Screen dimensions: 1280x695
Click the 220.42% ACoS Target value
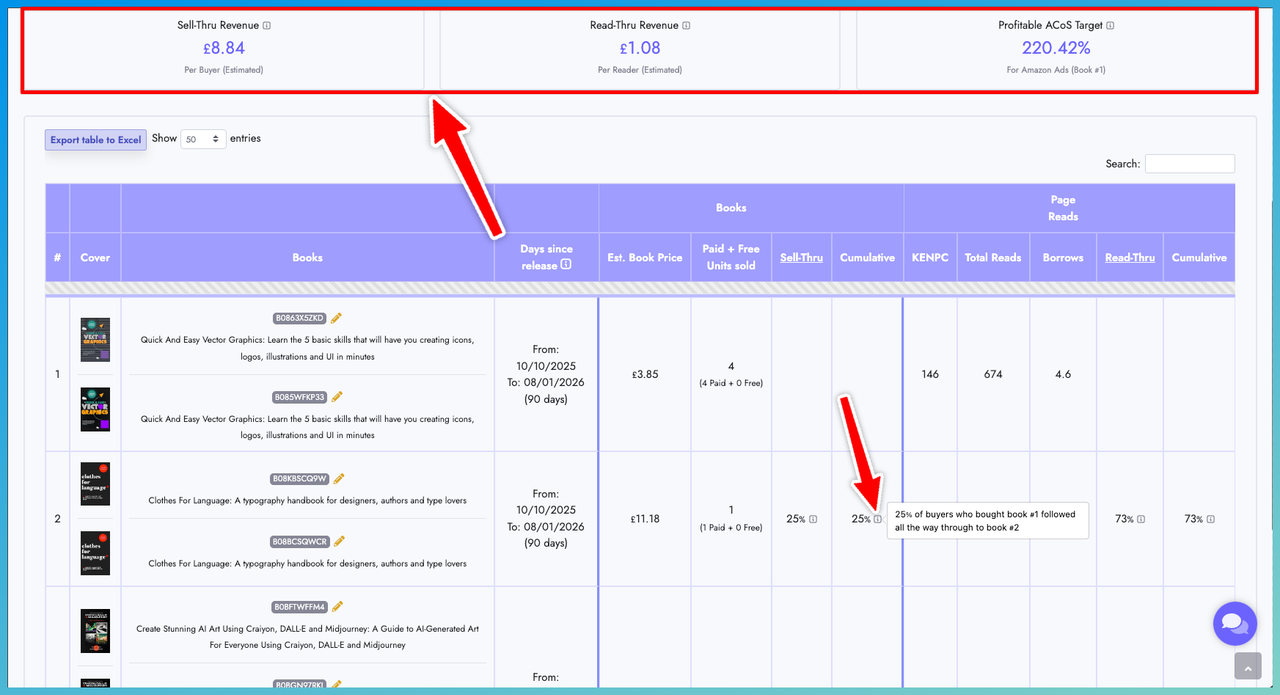click(x=1056, y=48)
